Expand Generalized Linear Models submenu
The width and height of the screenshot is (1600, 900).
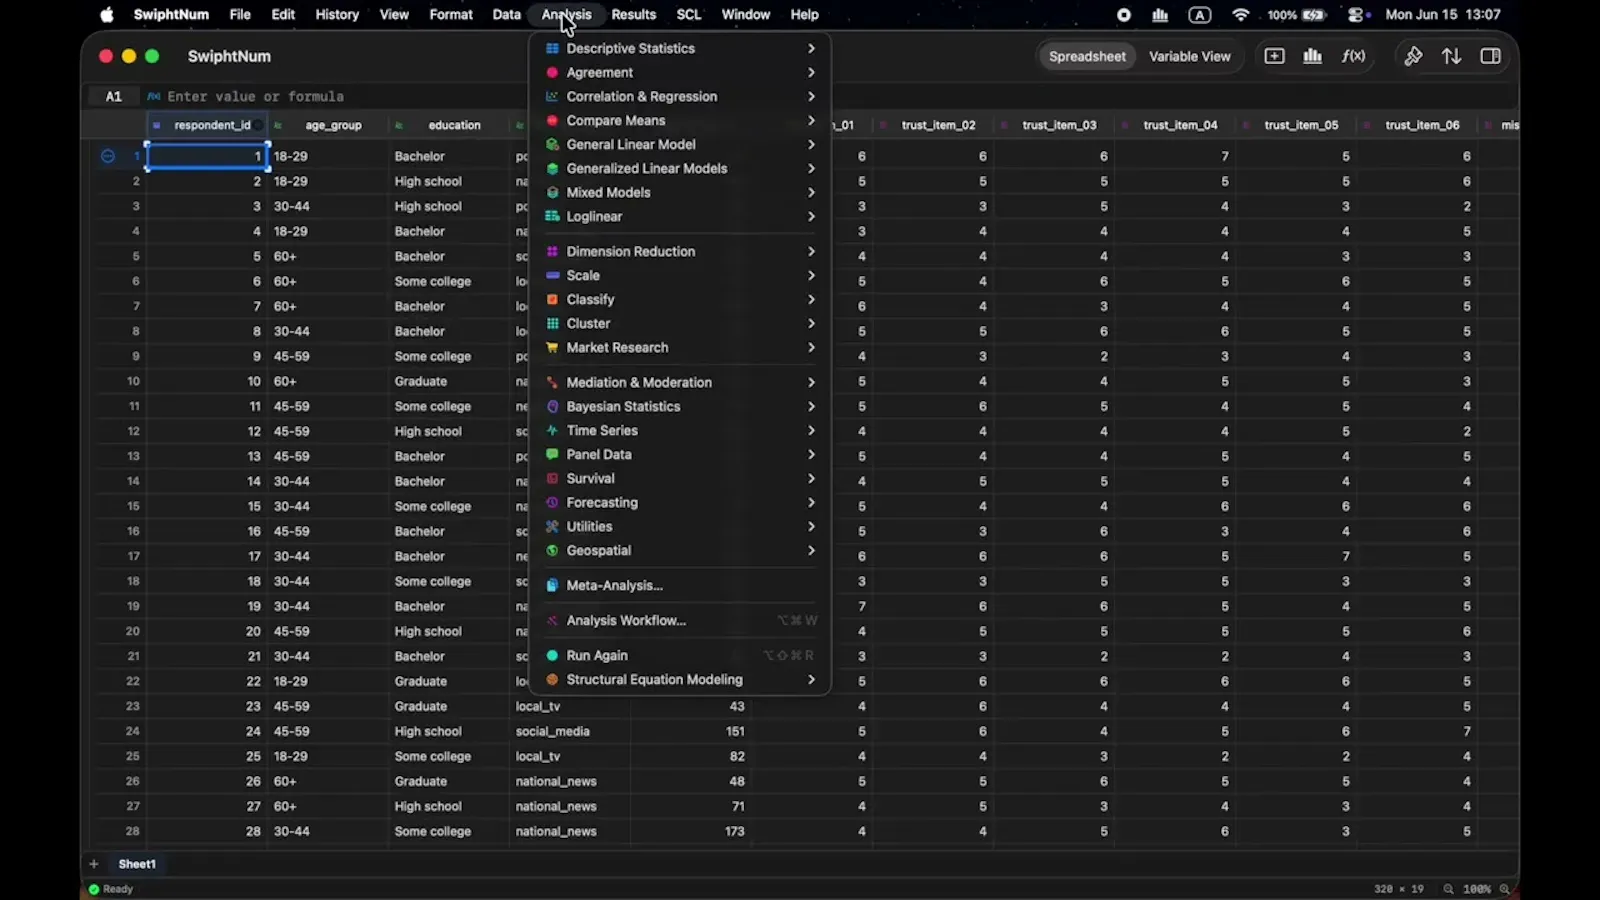coord(680,168)
